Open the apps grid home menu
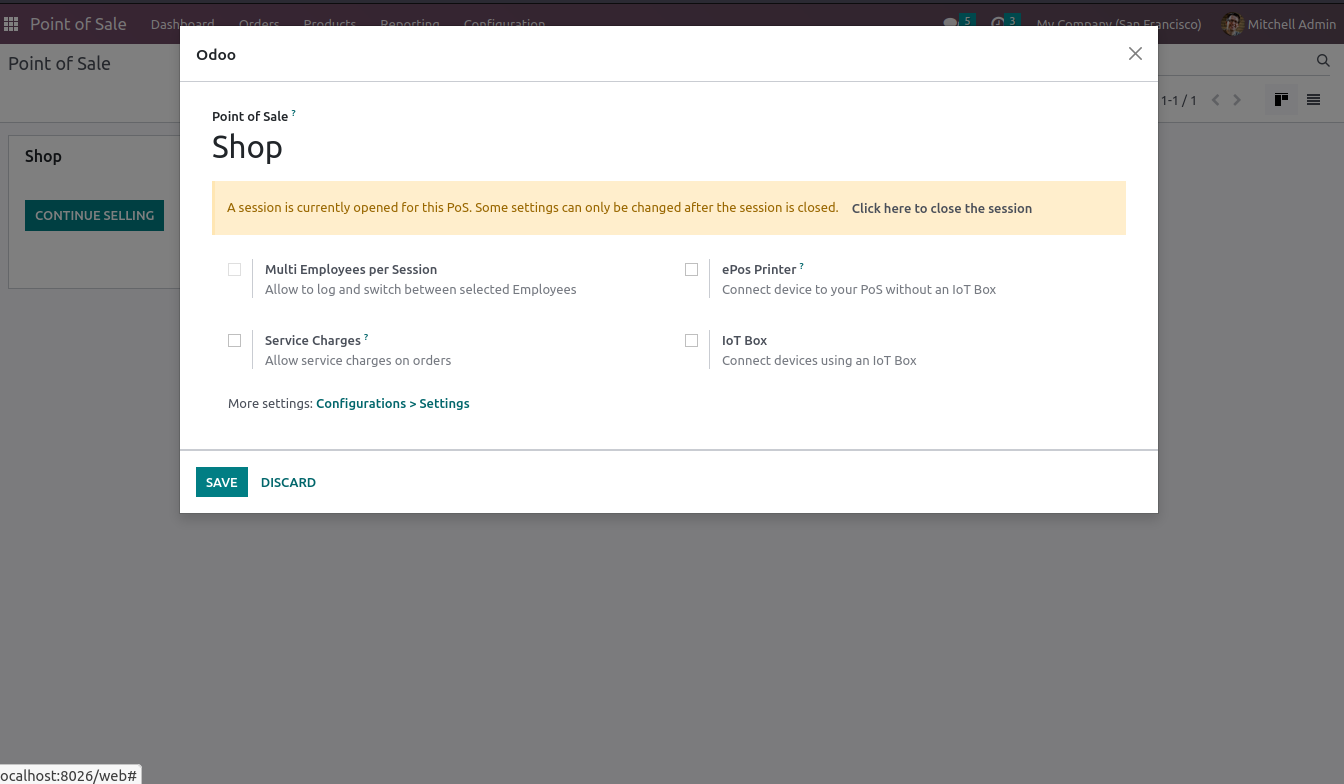This screenshot has height=784, width=1344. (x=11, y=24)
